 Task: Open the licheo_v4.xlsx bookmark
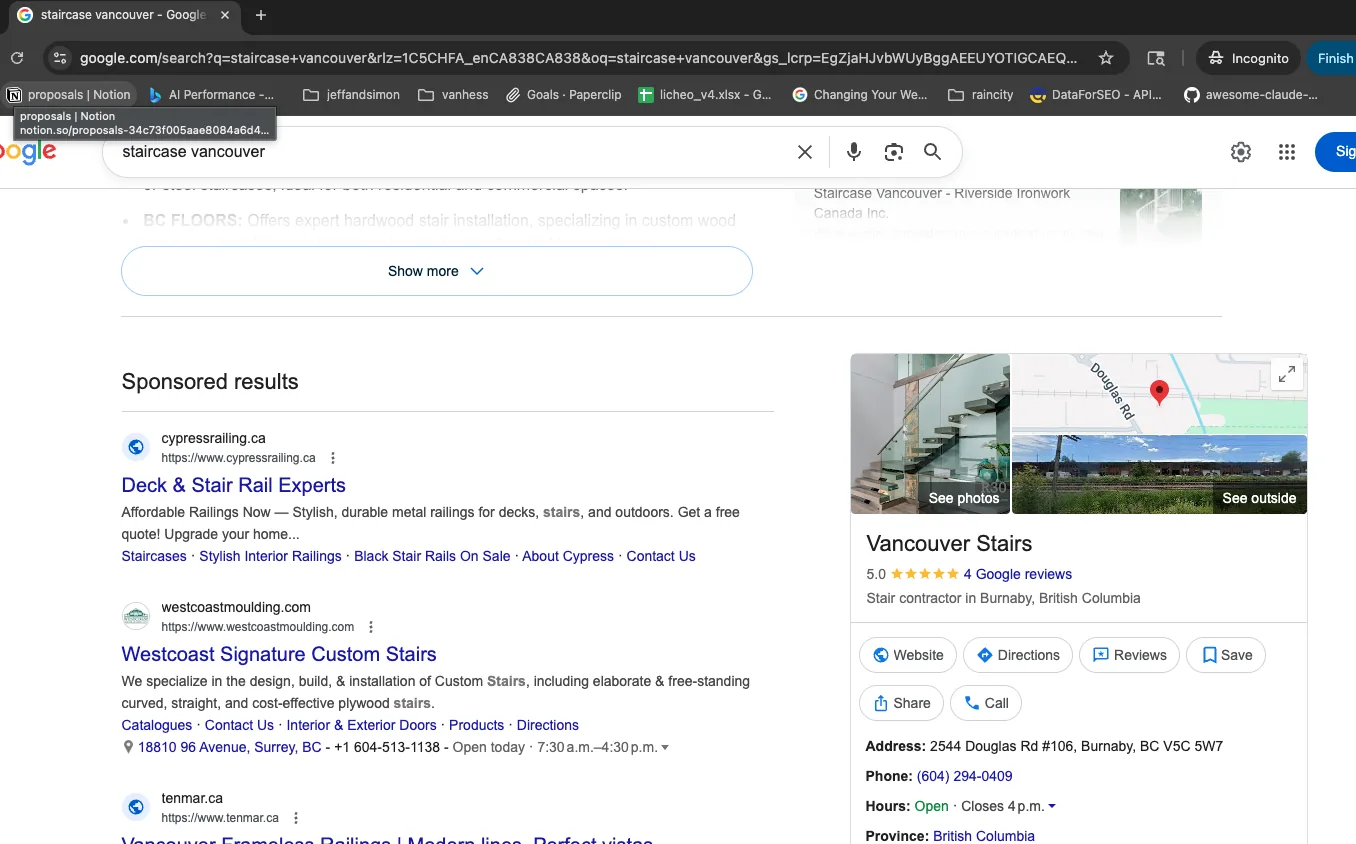pos(705,95)
